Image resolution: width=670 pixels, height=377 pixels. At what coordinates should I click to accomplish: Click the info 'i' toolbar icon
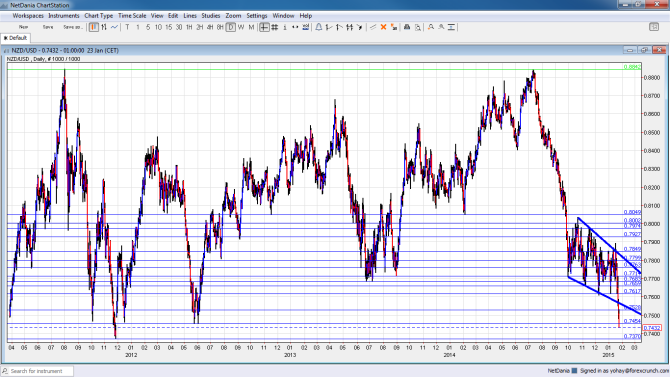[285, 27]
